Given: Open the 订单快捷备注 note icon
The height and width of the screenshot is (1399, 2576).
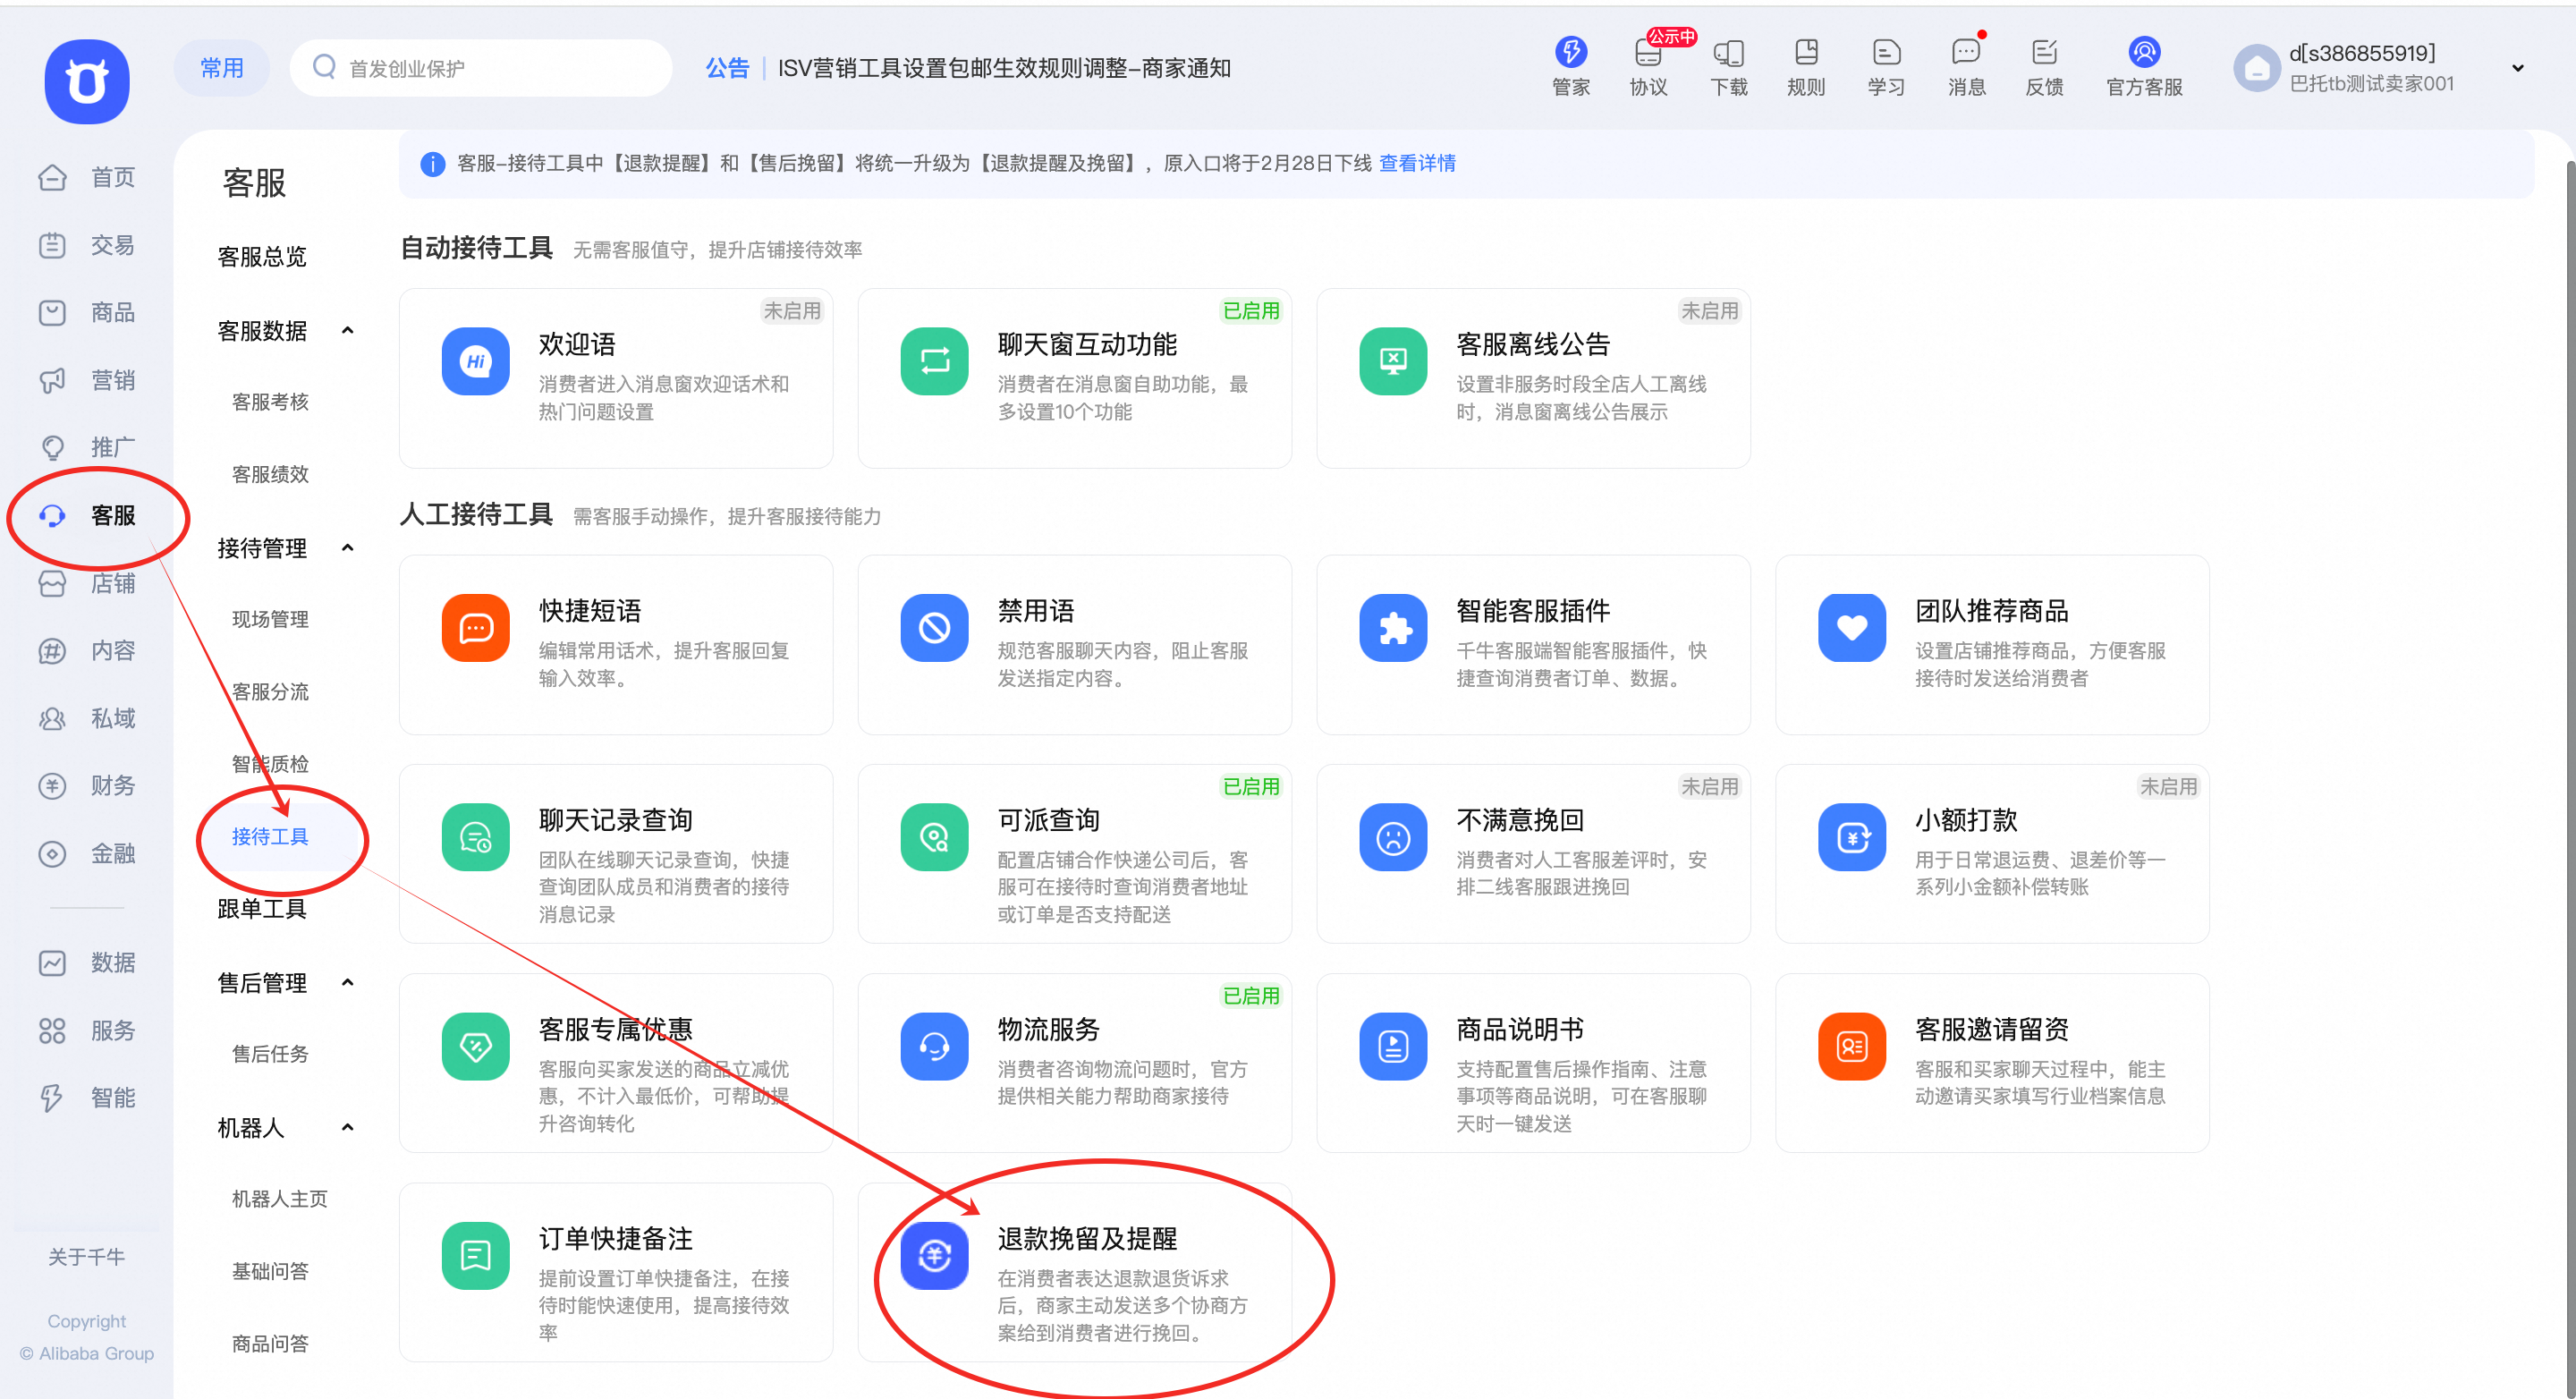Looking at the screenshot, I should coord(476,1255).
